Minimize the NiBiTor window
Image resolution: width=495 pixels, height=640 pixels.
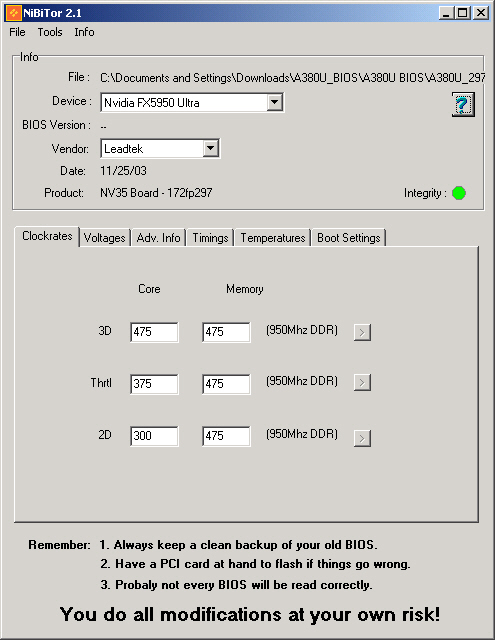coord(446,13)
